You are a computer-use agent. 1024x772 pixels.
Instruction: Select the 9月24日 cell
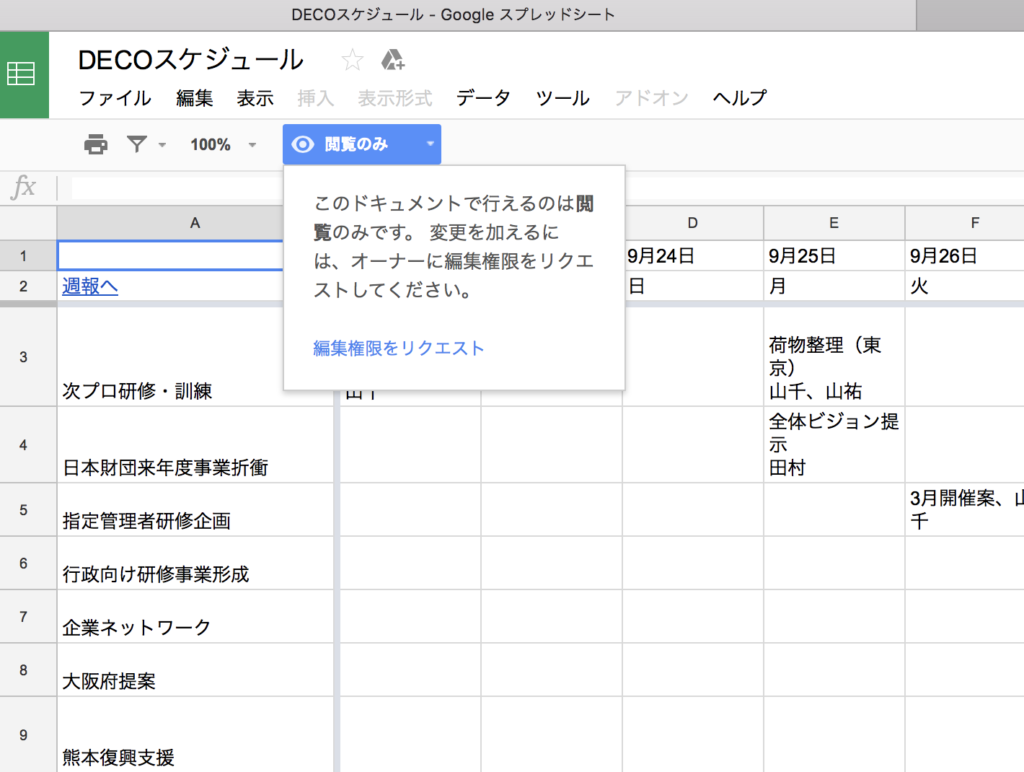(x=693, y=255)
